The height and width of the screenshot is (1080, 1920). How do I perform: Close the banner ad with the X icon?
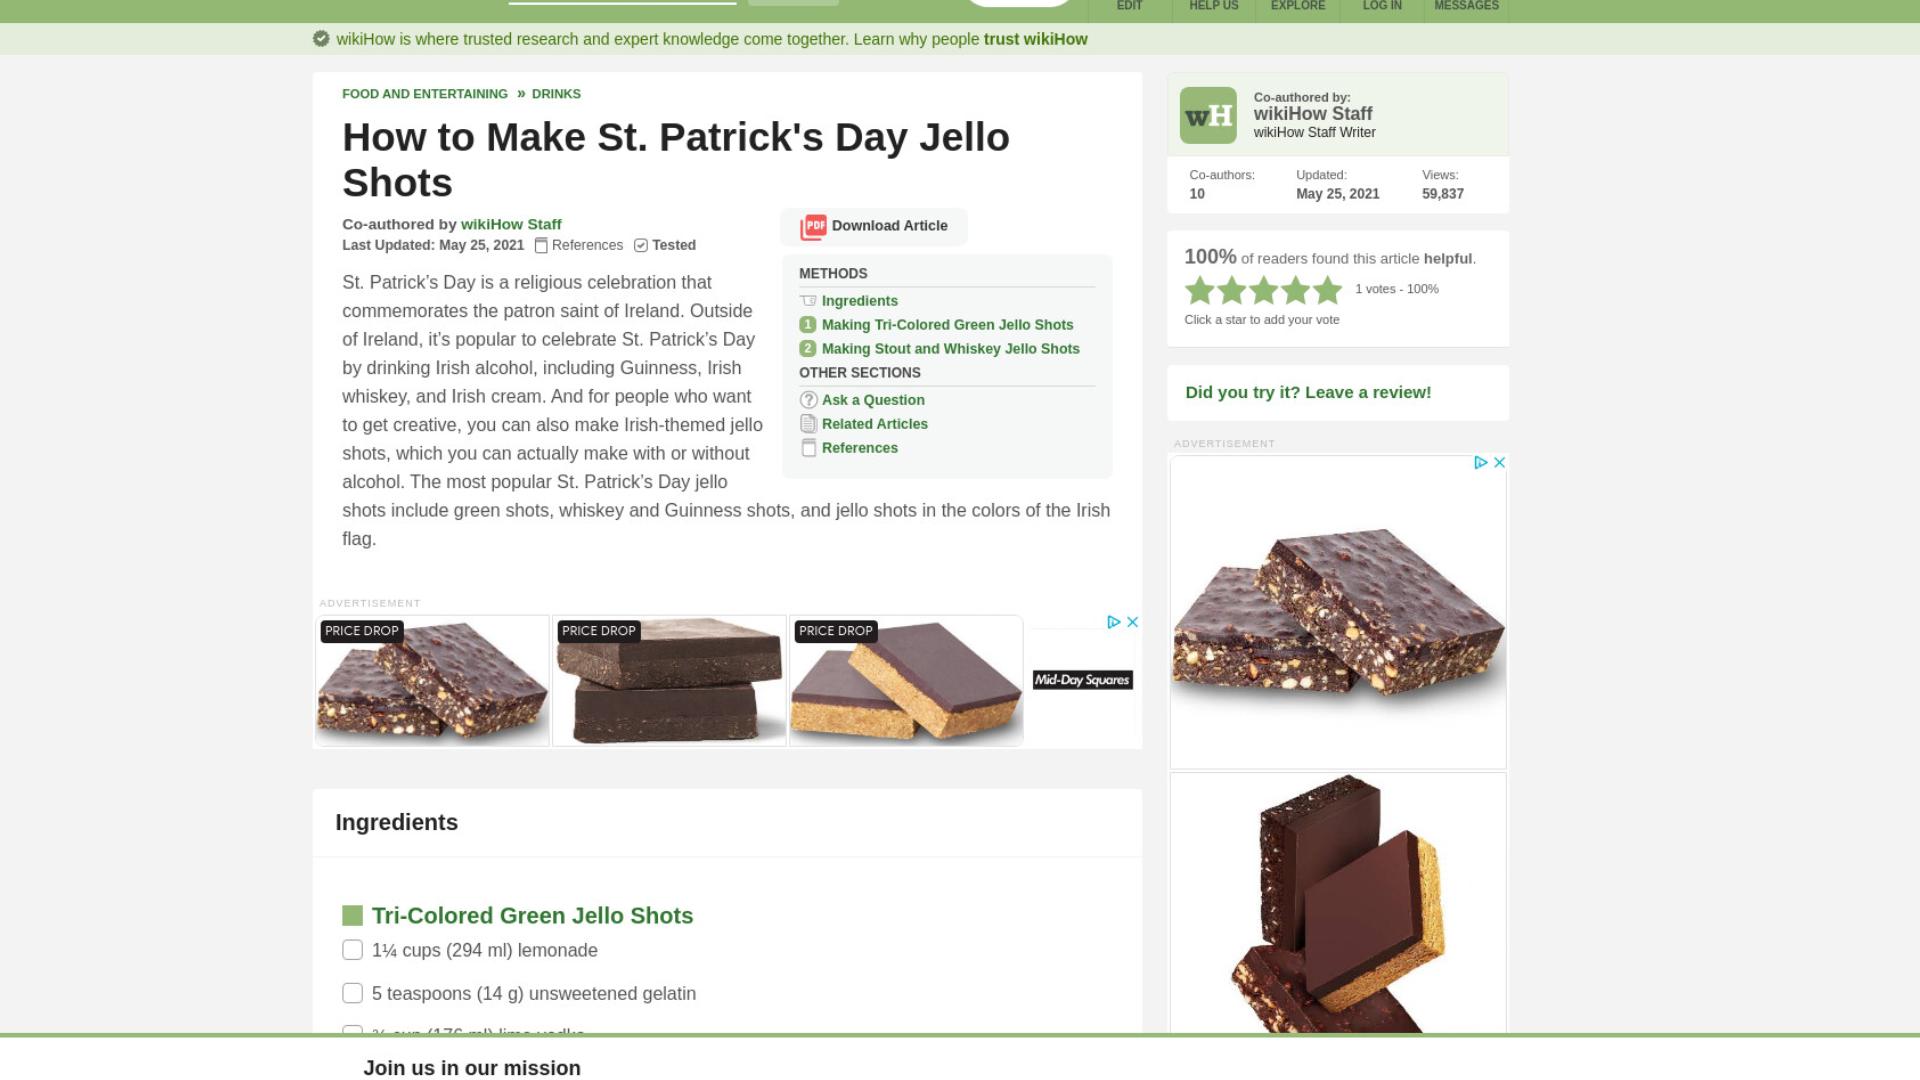tap(1133, 622)
